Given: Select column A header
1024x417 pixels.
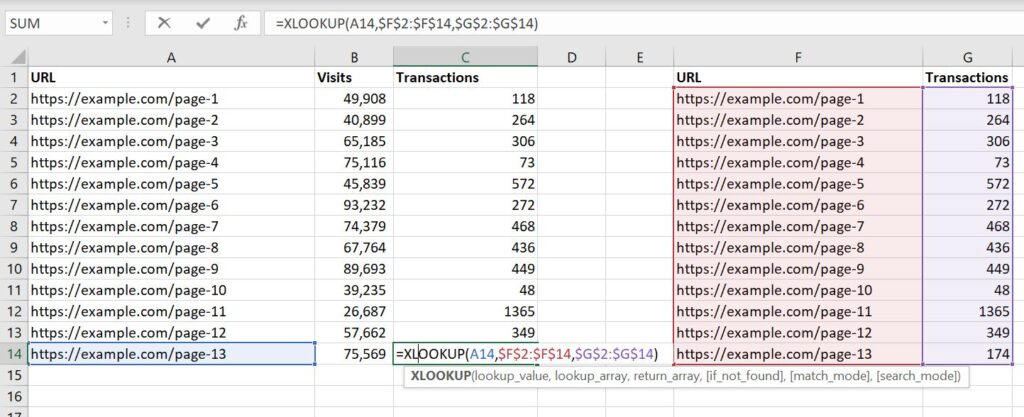Looking at the screenshot, I should tap(171, 57).
